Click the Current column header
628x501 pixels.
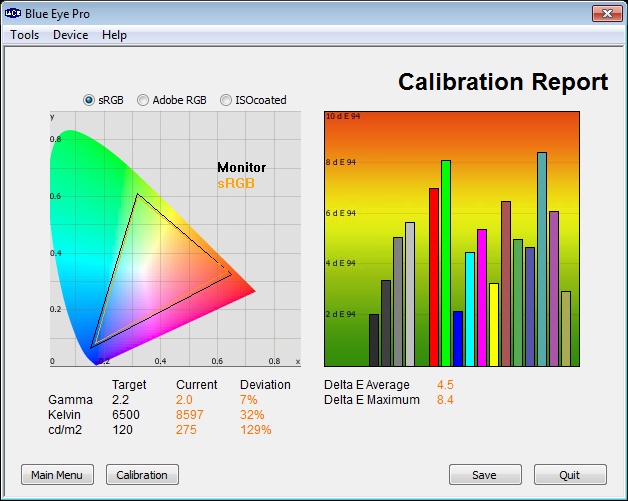pos(197,385)
